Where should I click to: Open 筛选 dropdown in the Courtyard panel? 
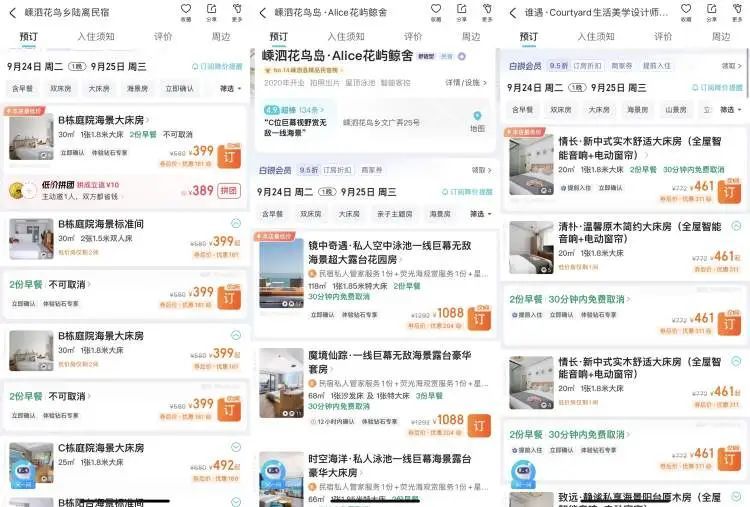[729, 110]
